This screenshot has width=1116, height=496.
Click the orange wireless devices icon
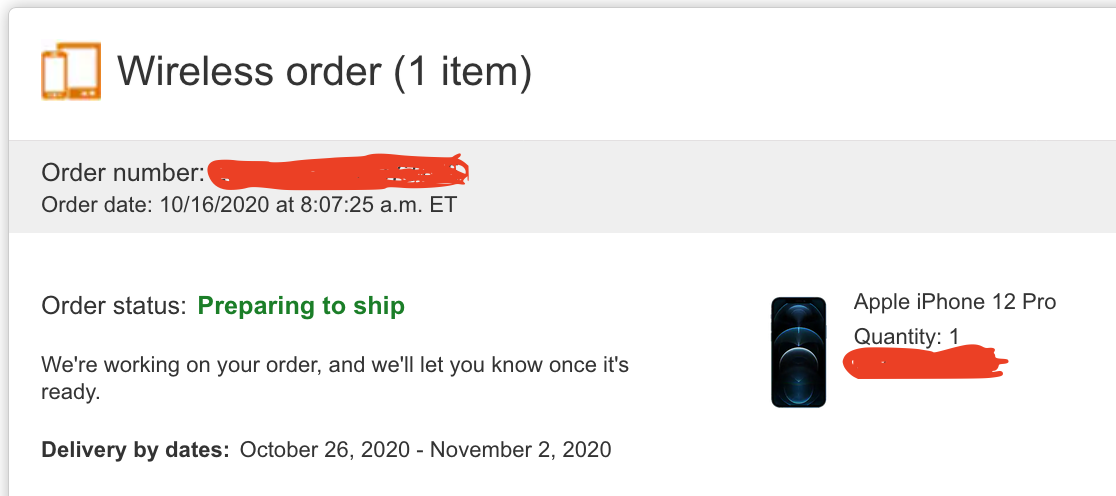pyautogui.click(x=70, y=71)
